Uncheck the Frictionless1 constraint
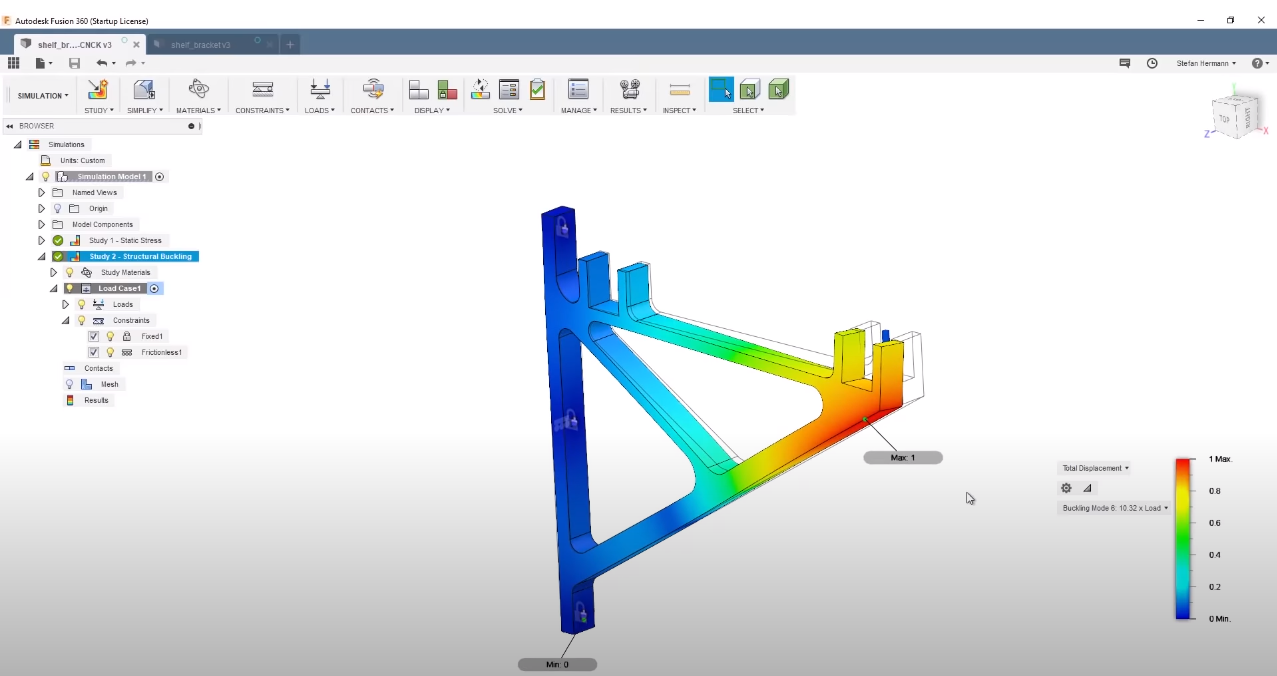 [93, 352]
